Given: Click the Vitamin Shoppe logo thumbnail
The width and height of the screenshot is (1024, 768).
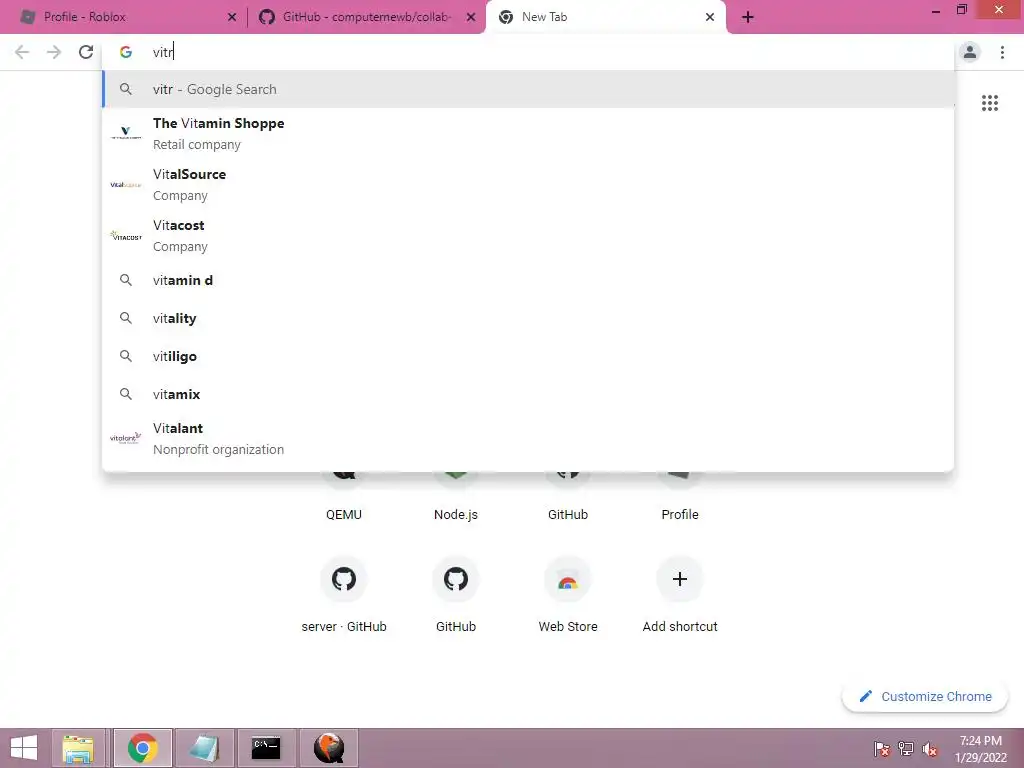Looking at the screenshot, I should click(126, 133).
